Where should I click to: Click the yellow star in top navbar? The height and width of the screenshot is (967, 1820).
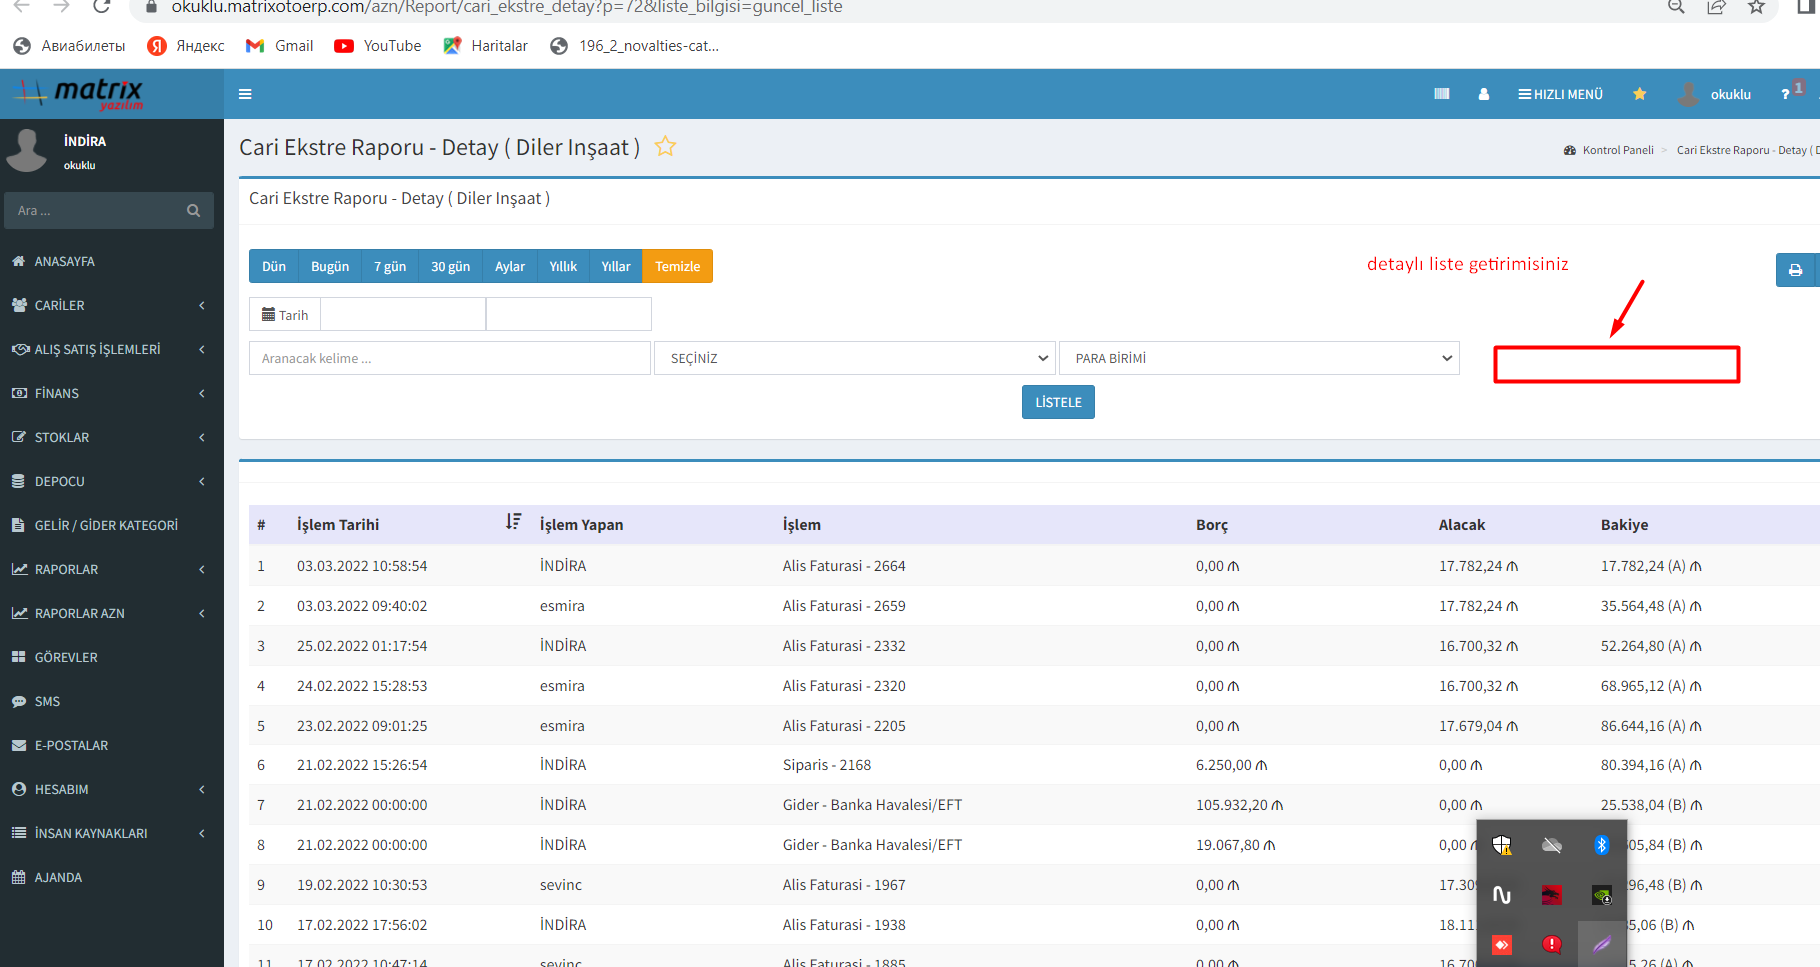(x=1639, y=94)
